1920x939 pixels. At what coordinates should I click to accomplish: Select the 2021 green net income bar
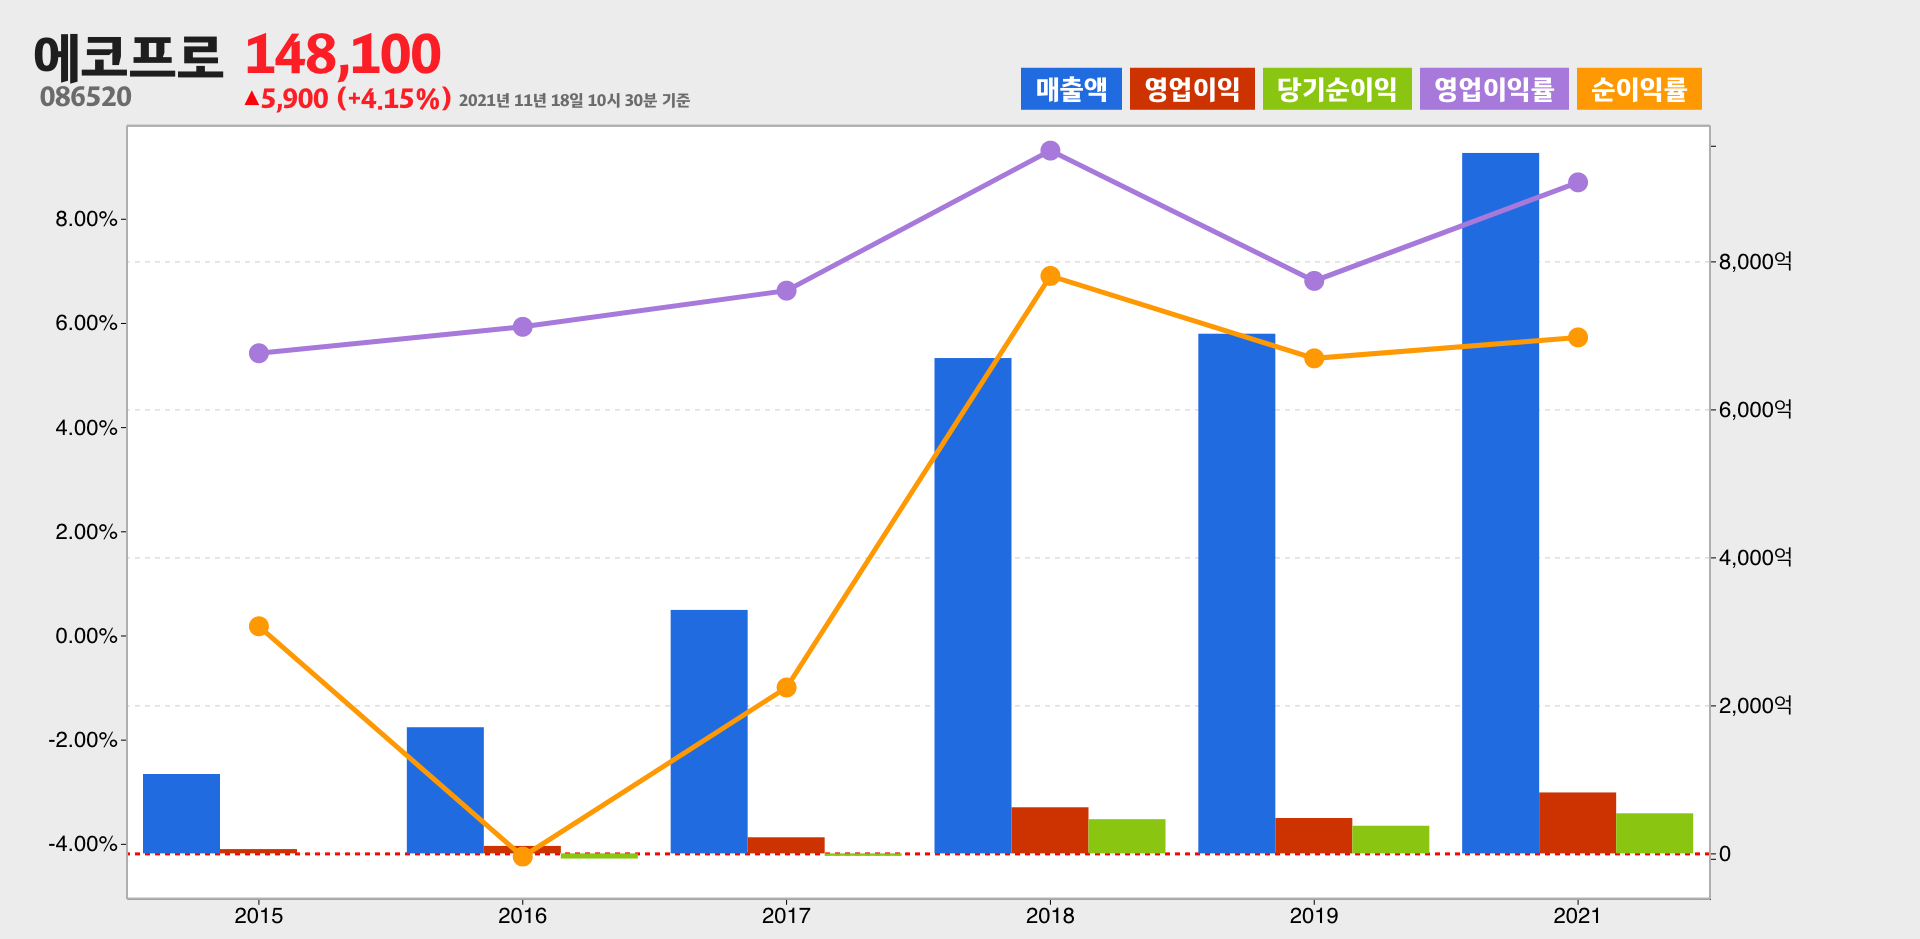pyautogui.click(x=1654, y=833)
